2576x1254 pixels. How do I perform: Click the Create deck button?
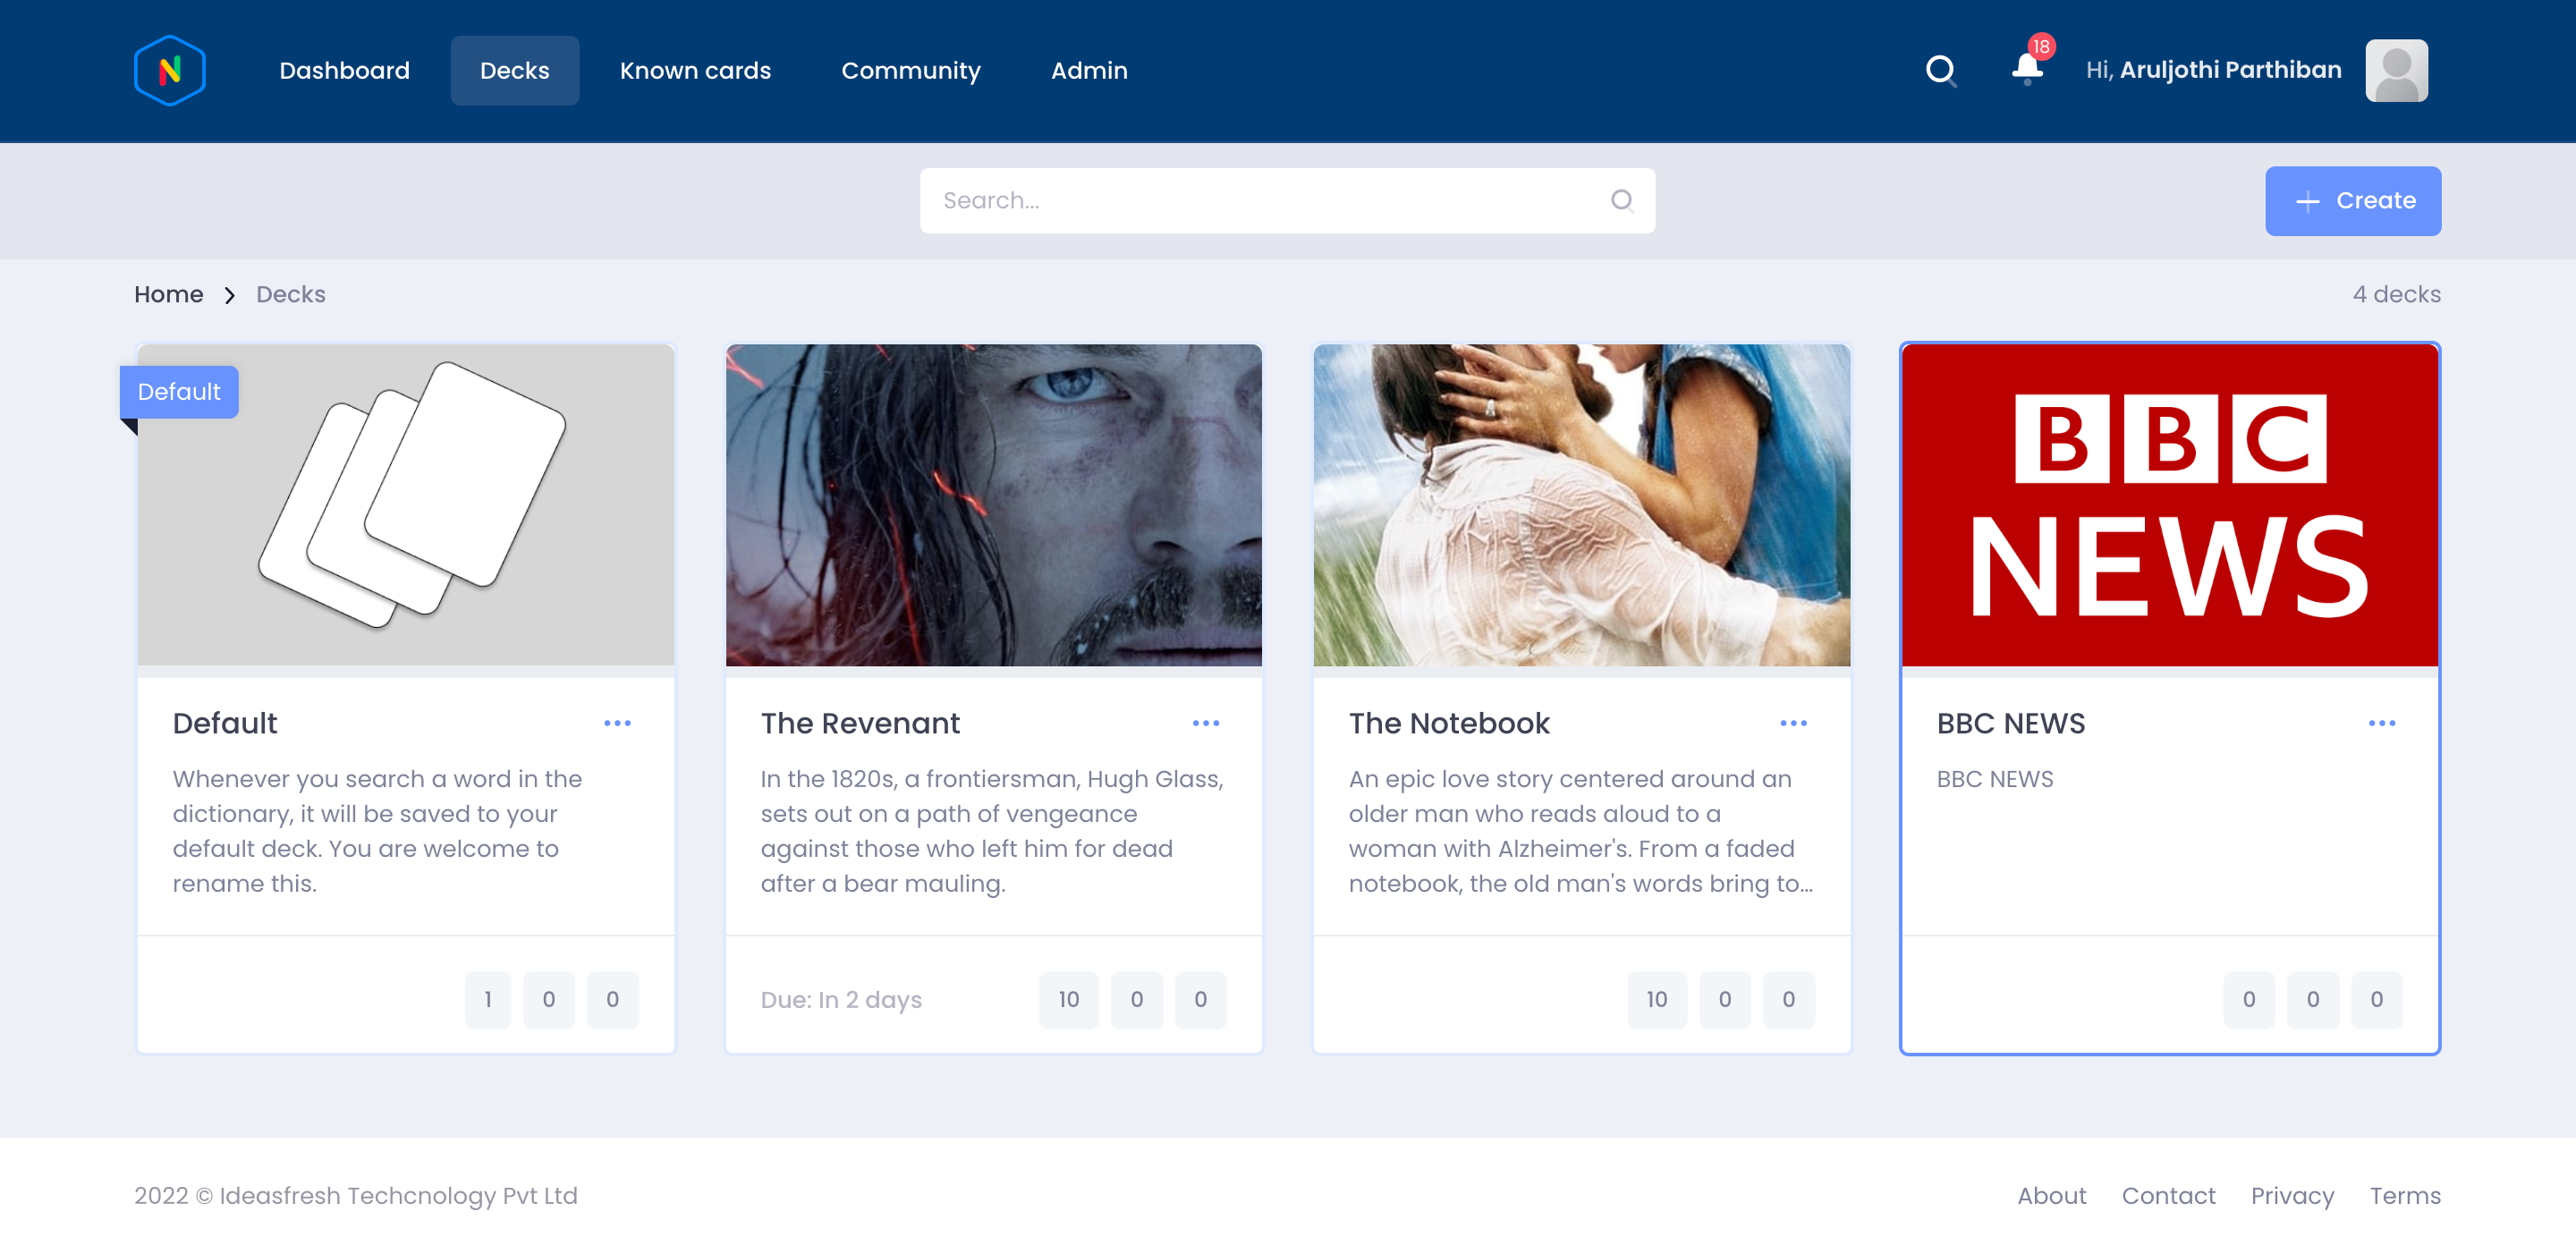2353,201
